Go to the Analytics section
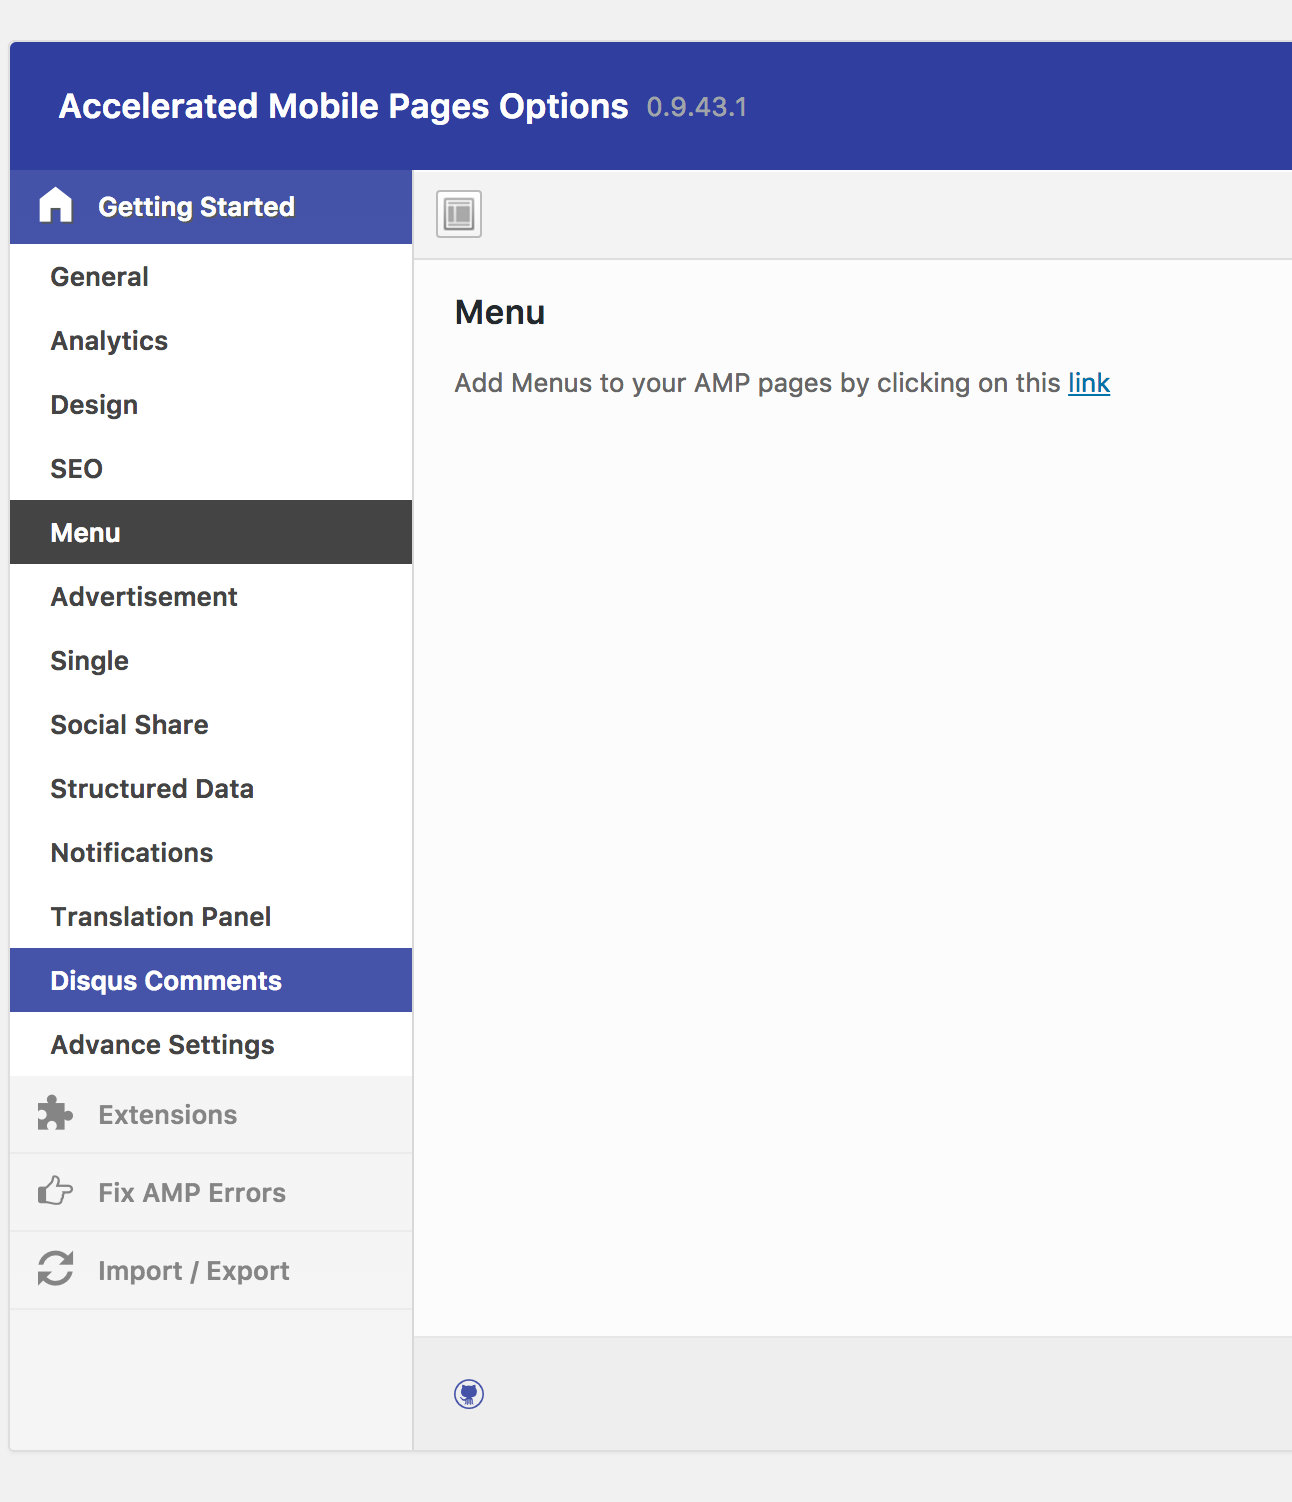Viewport: 1292px width, 1502px height. click(109, 341)
